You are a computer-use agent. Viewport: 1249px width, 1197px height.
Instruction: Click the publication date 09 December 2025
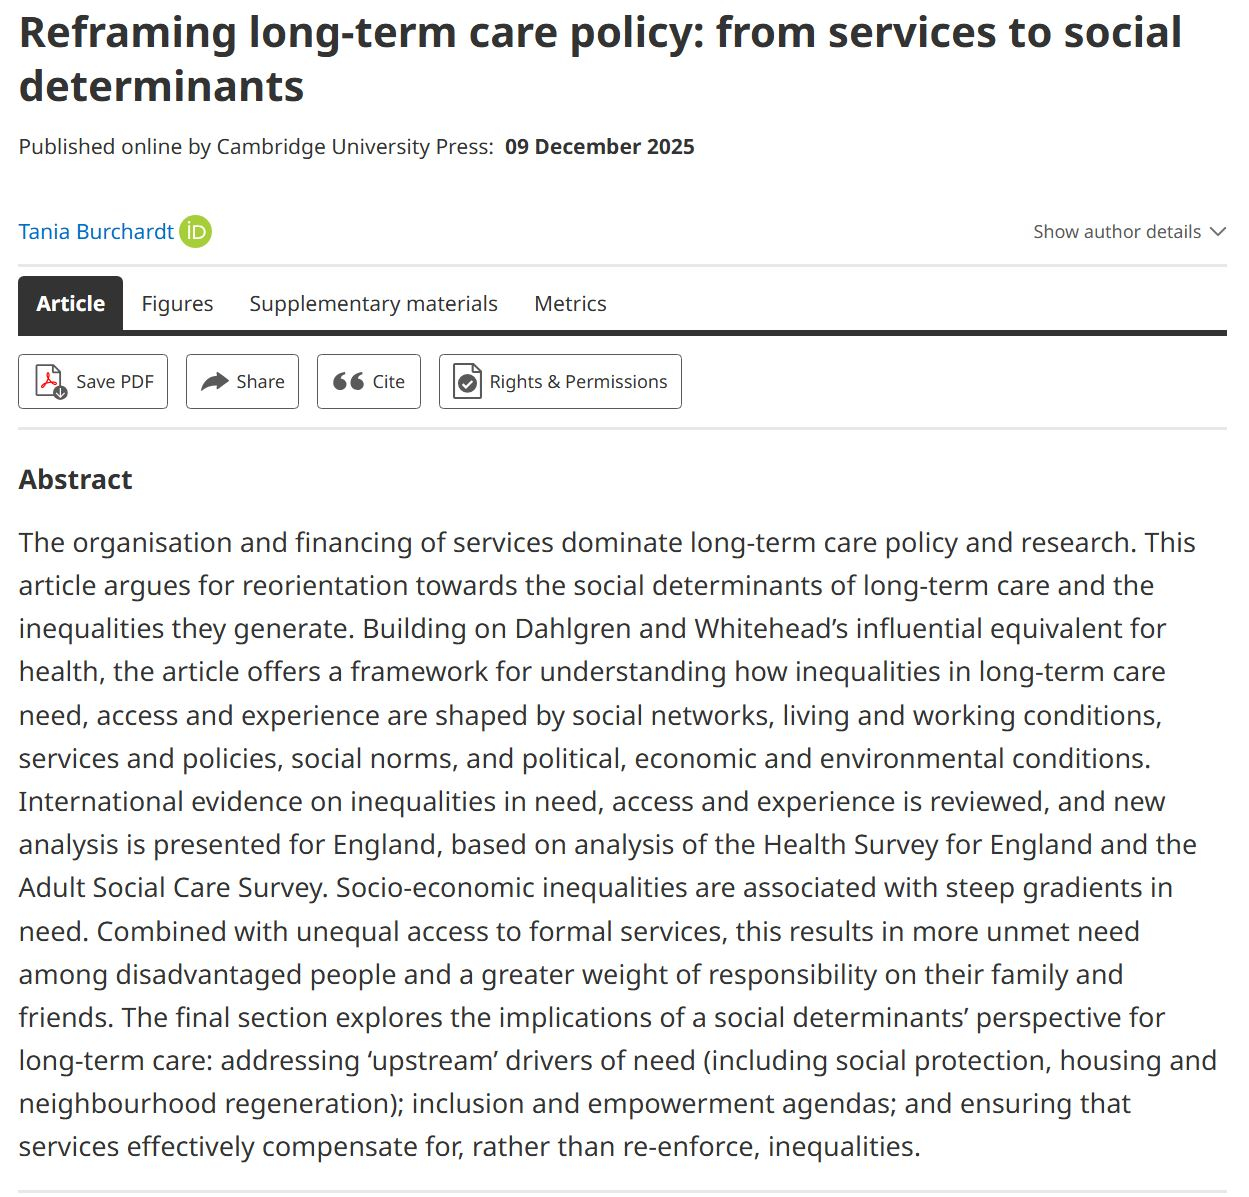(599, 147)
